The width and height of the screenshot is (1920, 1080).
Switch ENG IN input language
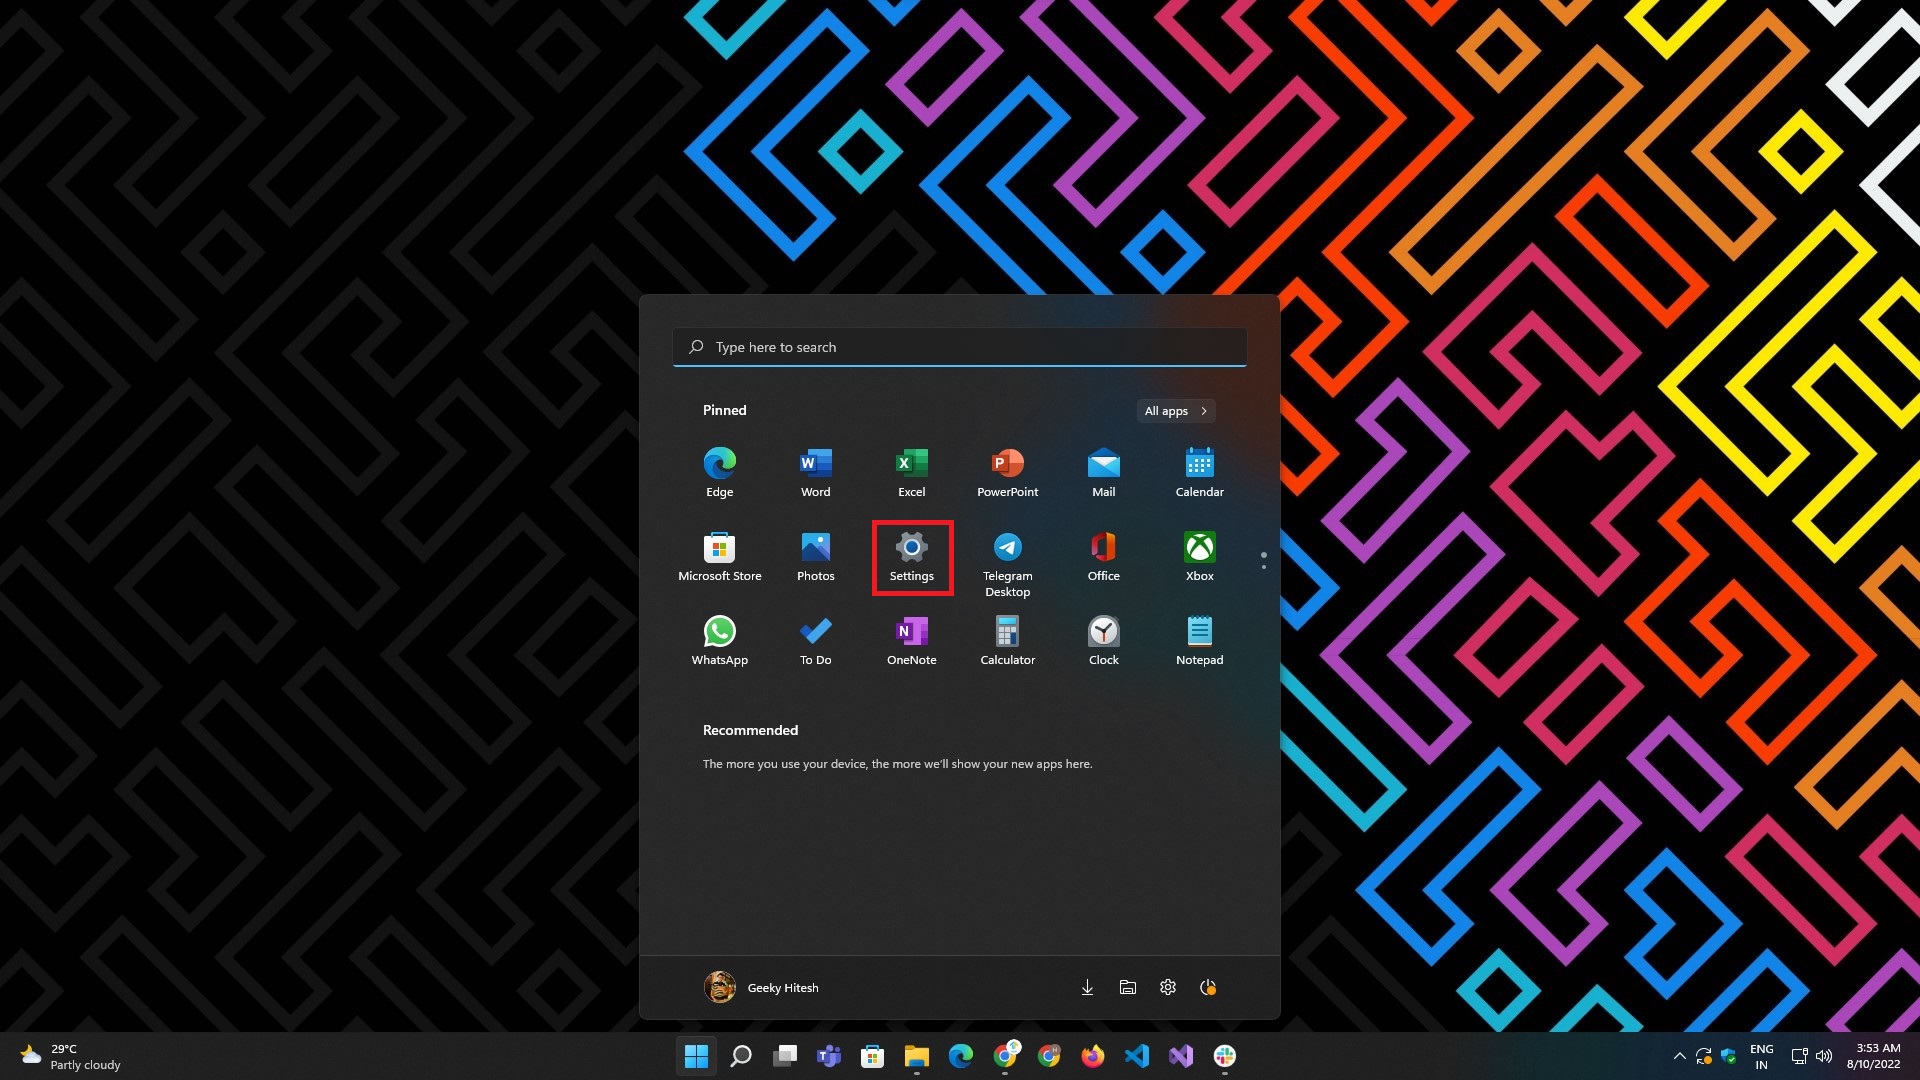pos(1761,1056)
